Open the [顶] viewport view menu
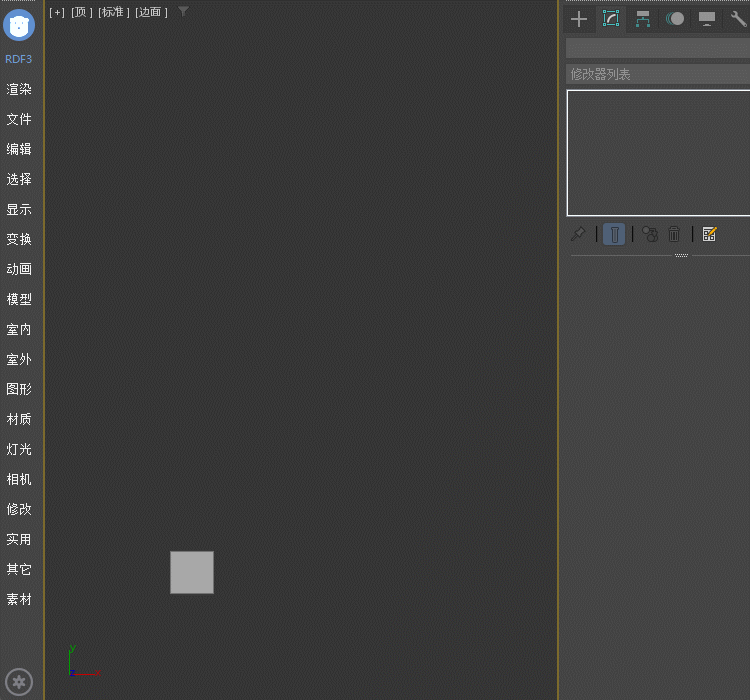Screen dimensions: 750x700 tap(81, 12)
